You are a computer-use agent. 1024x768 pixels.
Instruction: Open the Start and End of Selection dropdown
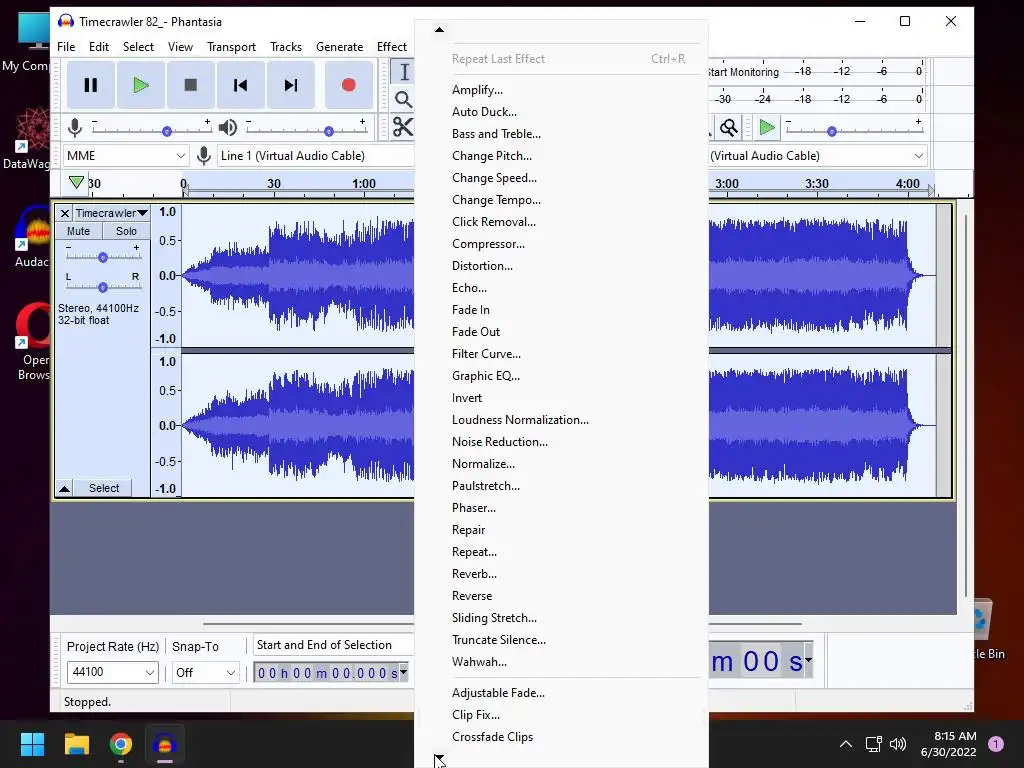(333, 645)
